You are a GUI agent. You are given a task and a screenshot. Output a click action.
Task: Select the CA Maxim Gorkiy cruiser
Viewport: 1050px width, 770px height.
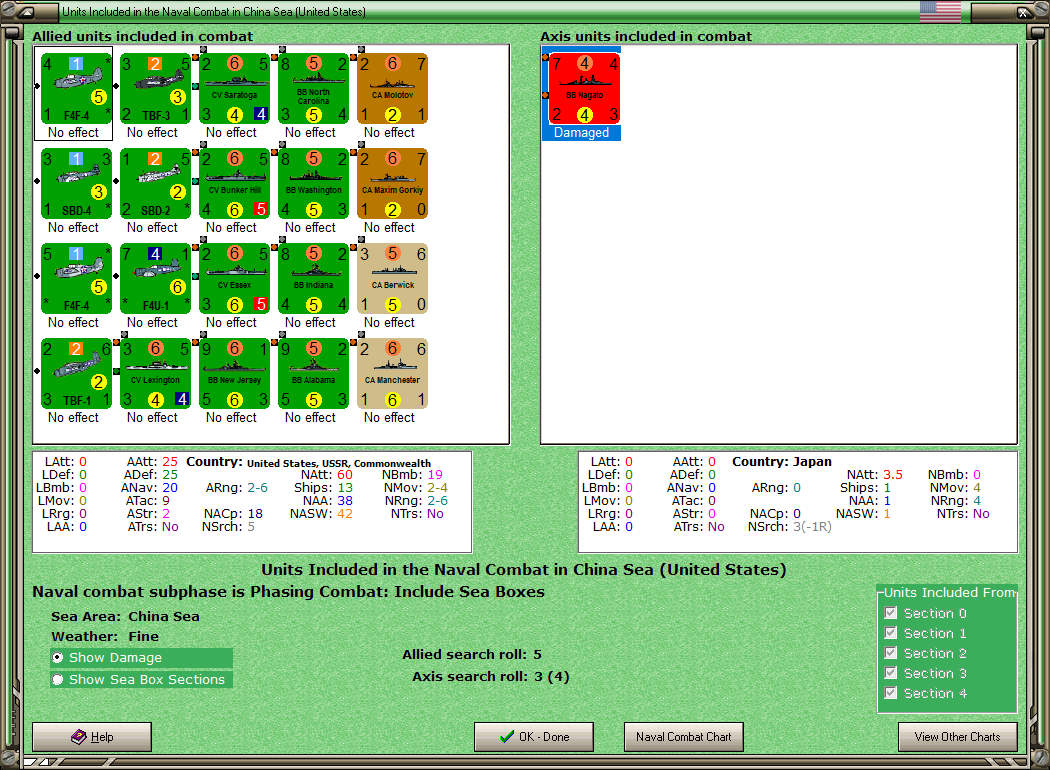pos(392,183)
